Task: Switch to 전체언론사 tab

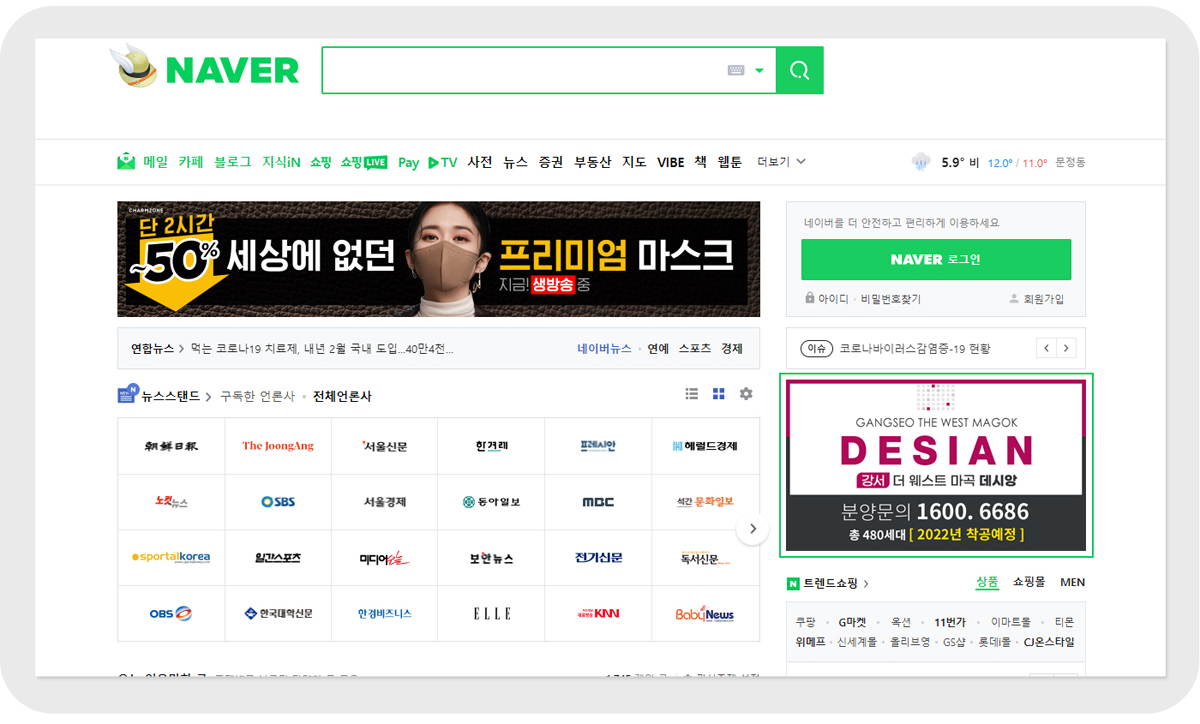Action: [x=342, y=396]
